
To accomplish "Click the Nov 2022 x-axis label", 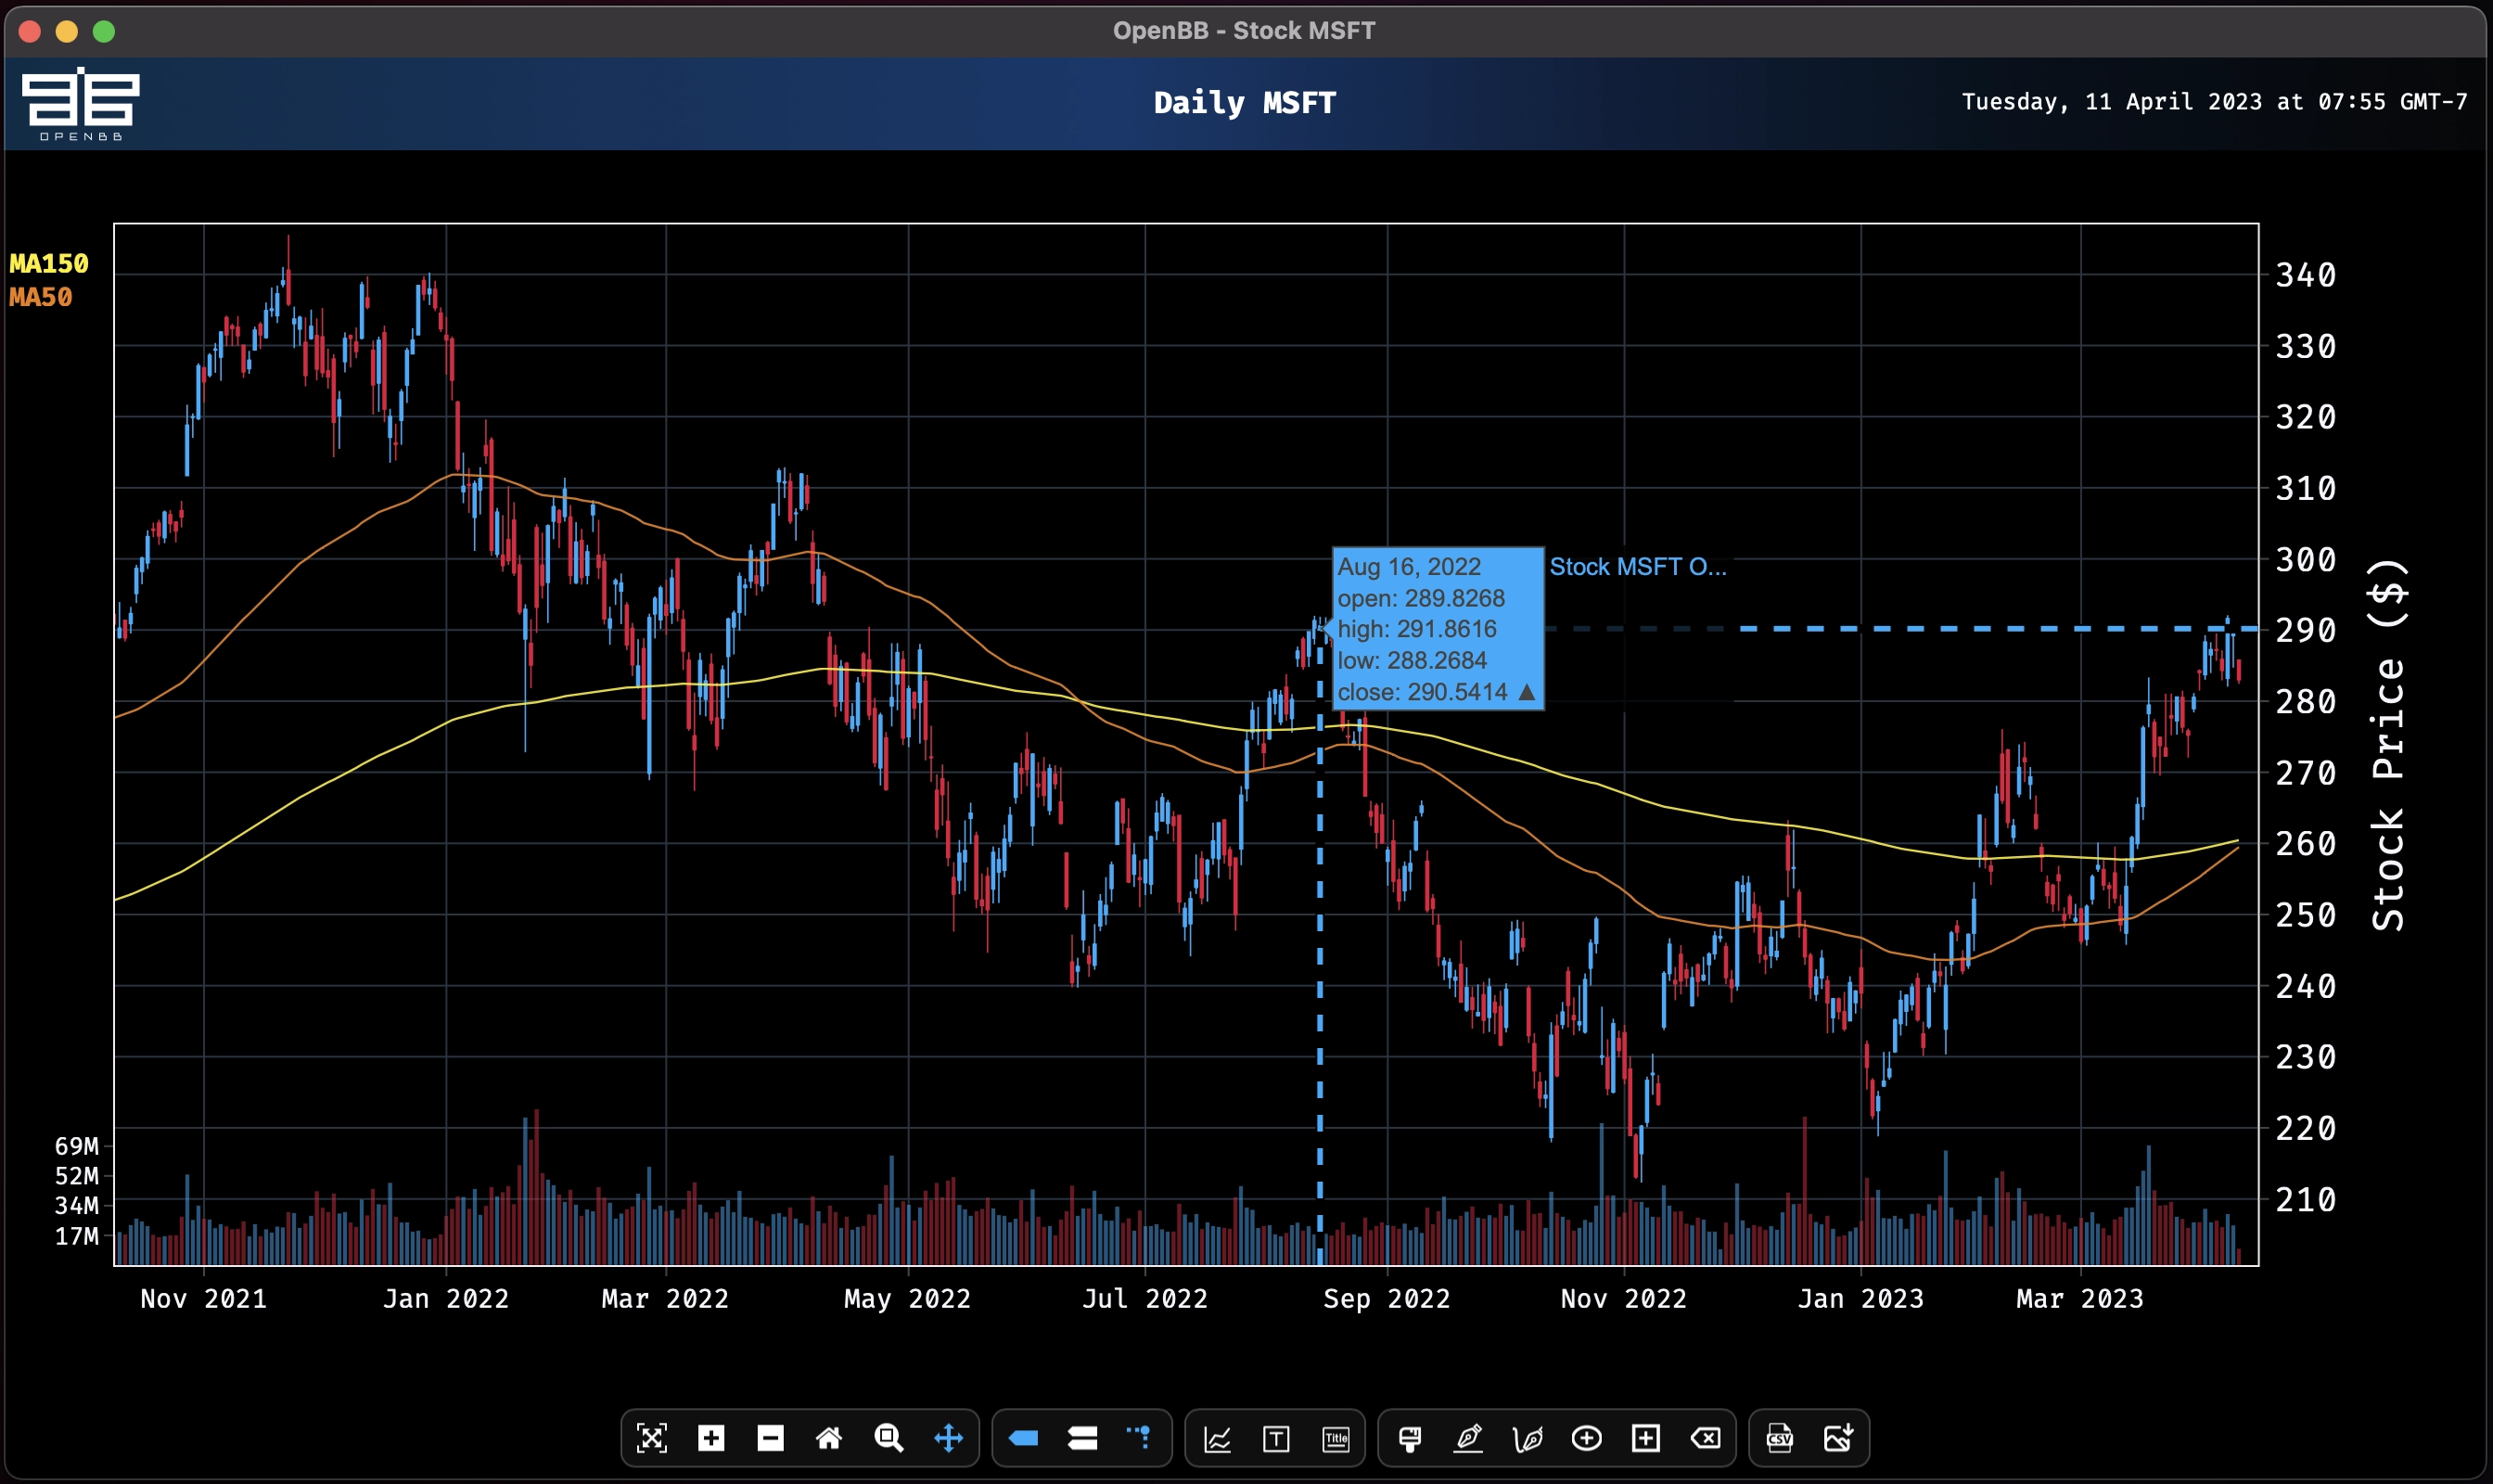I will 1624,1299.
